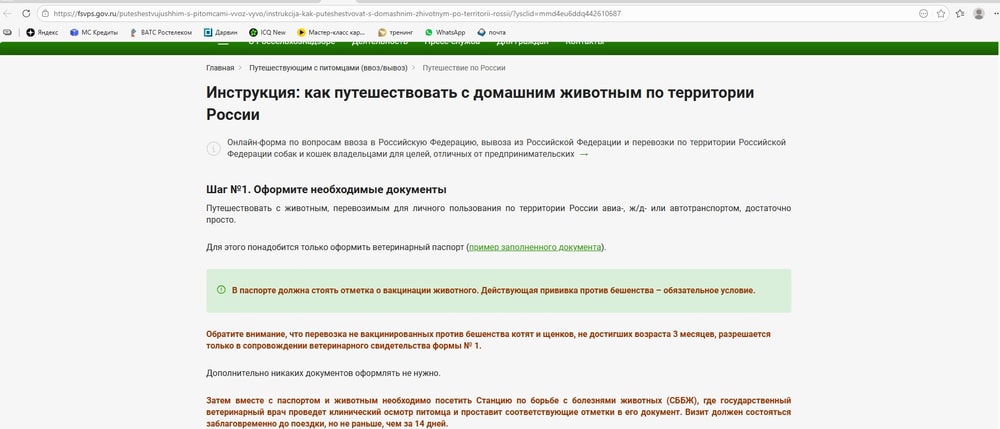Open the Мастер-класс bookmark

331,32
